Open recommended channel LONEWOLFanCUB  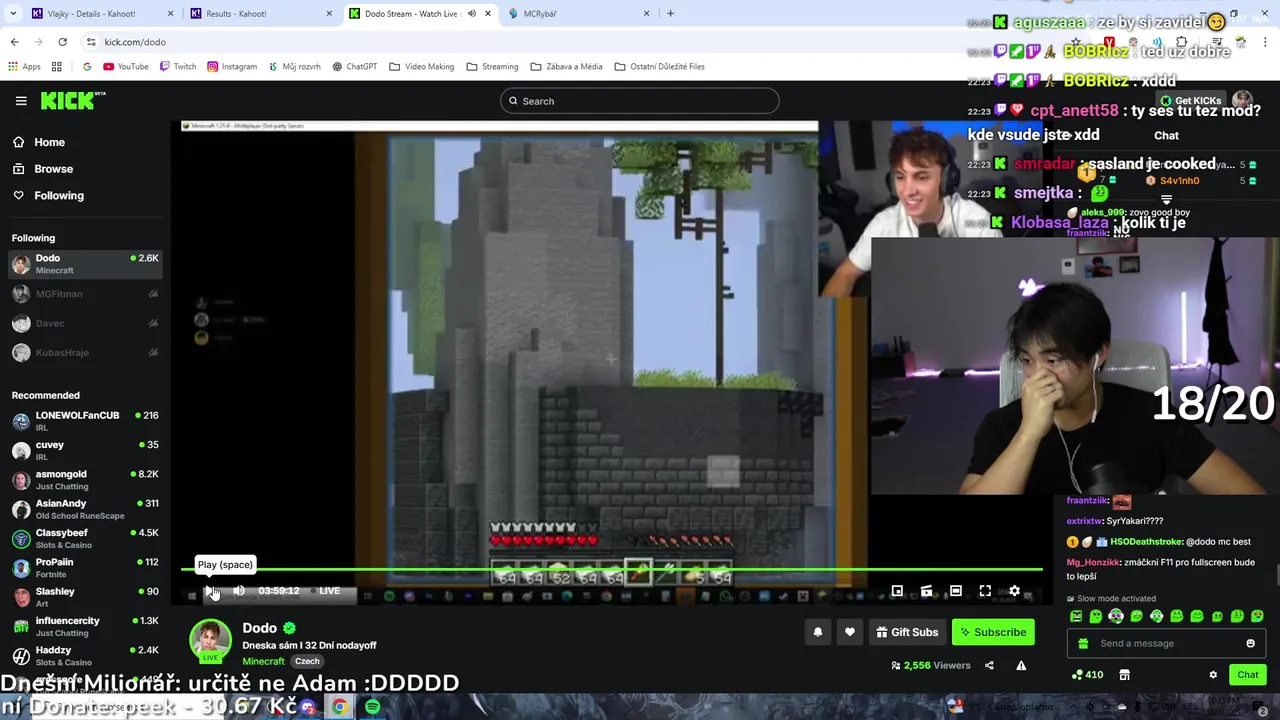click(x=86, y=421)
